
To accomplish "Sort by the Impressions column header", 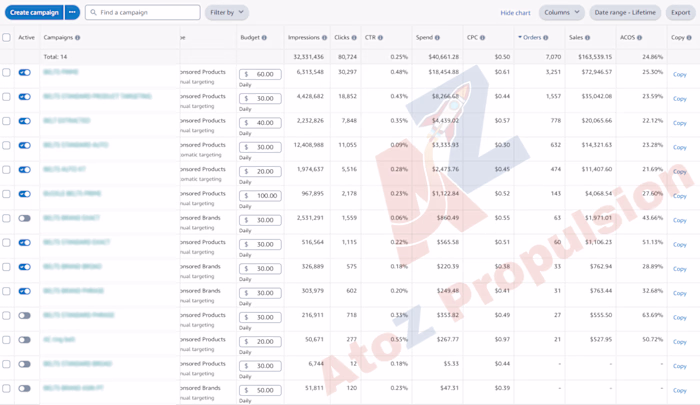I will [304, 38].
